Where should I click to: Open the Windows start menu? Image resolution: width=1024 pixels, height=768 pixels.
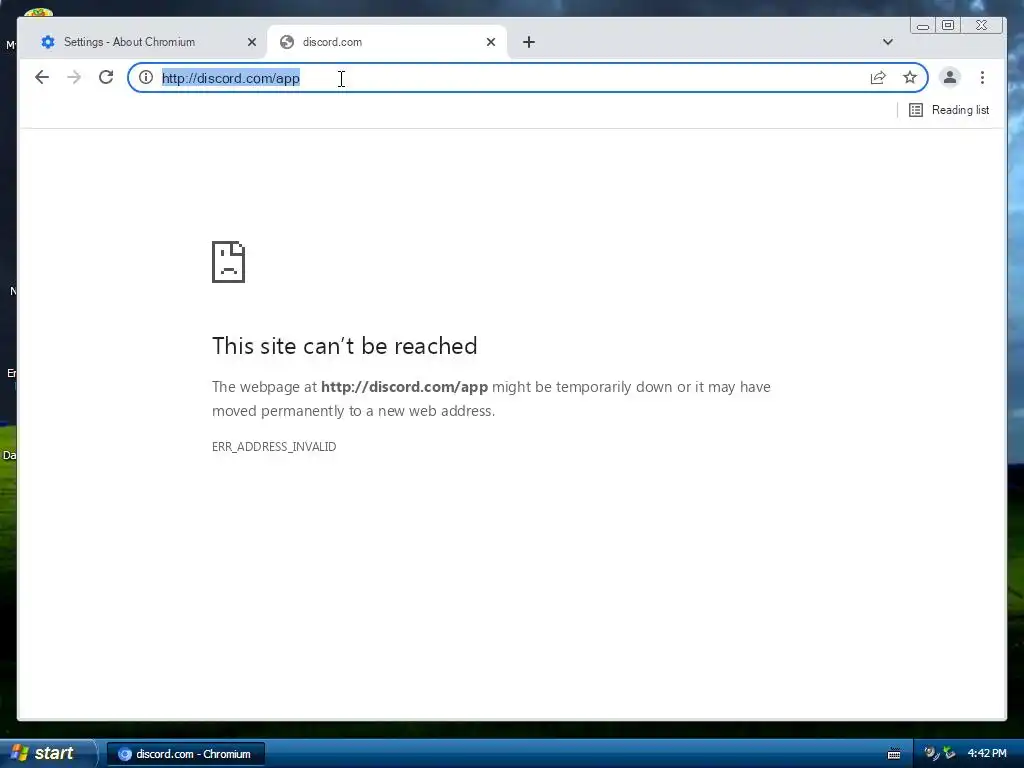(x=47, y=753)
